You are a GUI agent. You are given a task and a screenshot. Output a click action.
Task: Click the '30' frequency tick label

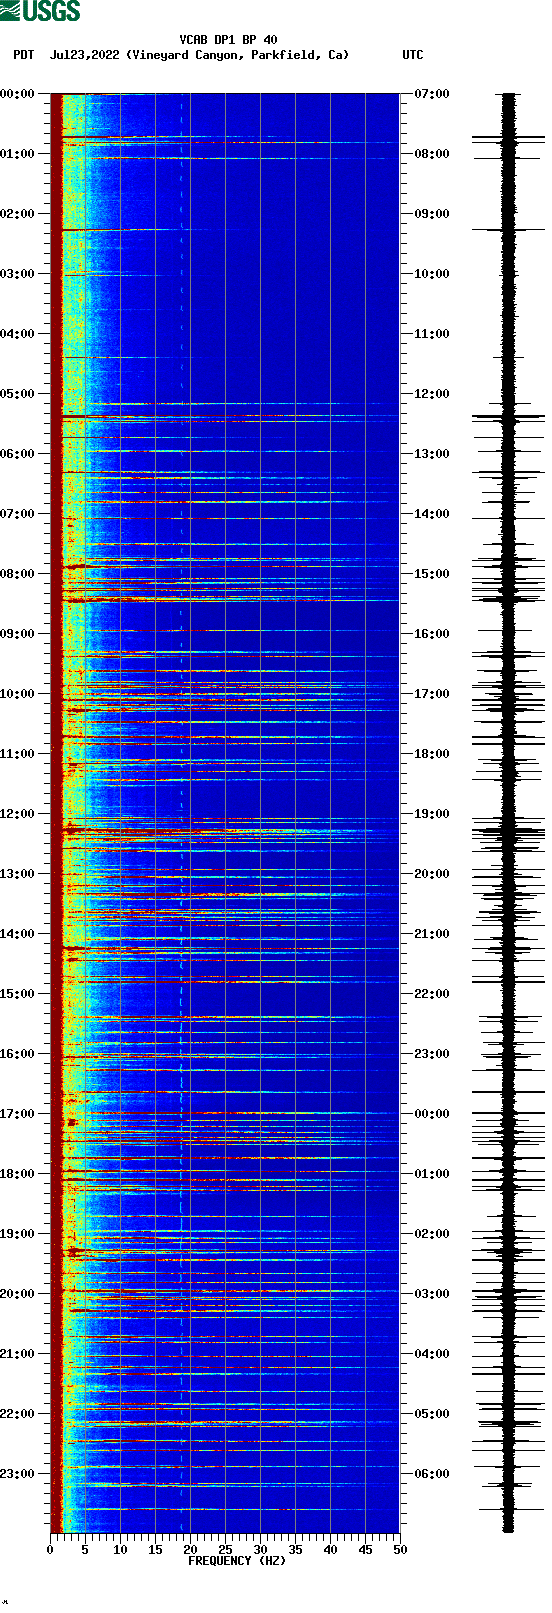(x=260, y=1550)
